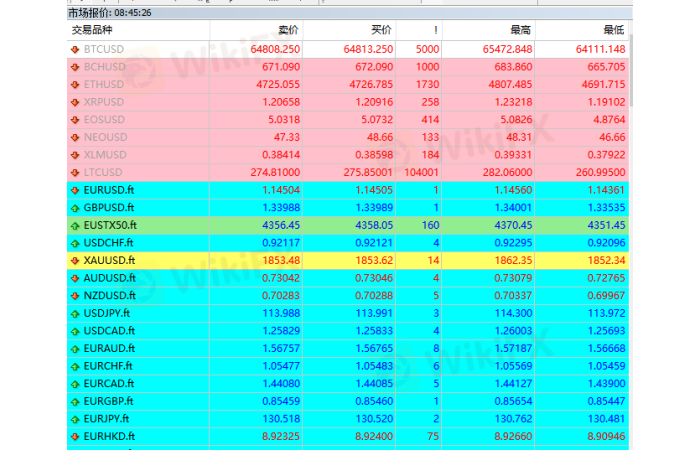Click the arrow icon beside ETHUSD
The height and width of the screenshot is (450, 700).
tap(75, 83)
